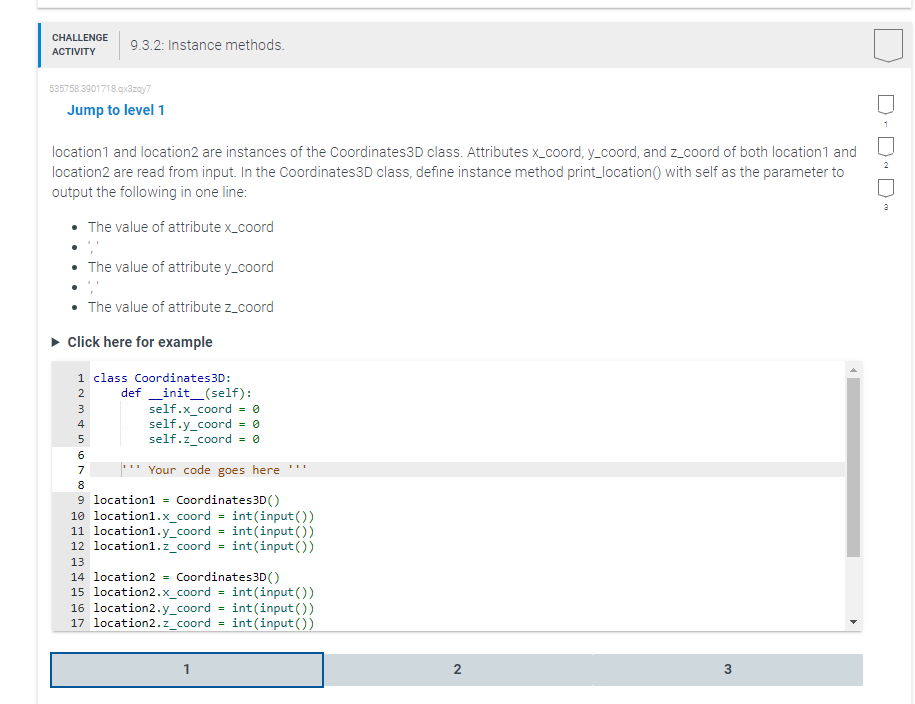Click bullet 'The value of attribute x_coord'
915x704 pixels.
[x=180, y=227]
